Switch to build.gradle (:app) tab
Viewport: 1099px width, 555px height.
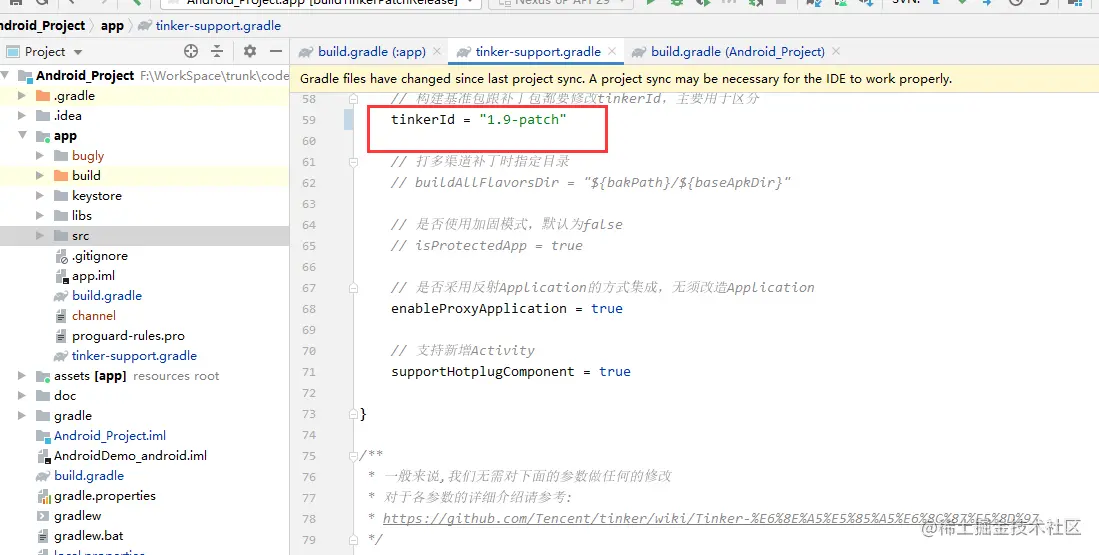point(371,51)
